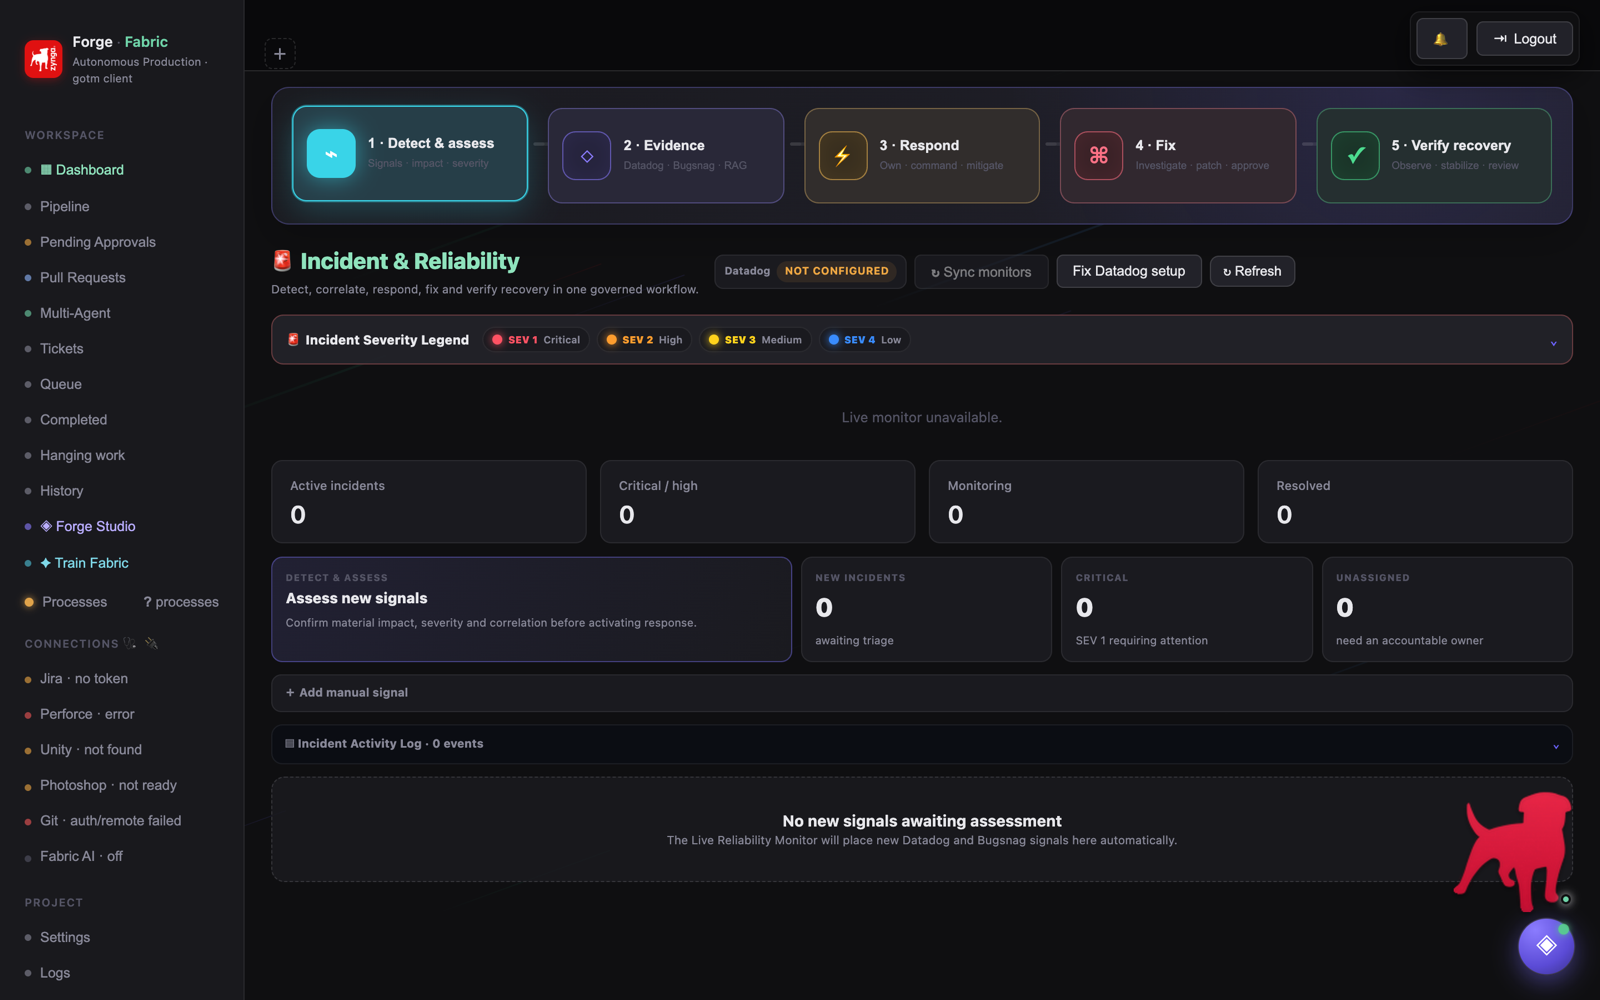Click the siren icon beside Incident & Reliability
This screenshot has width=1600, height=1000.
(282, 261)
